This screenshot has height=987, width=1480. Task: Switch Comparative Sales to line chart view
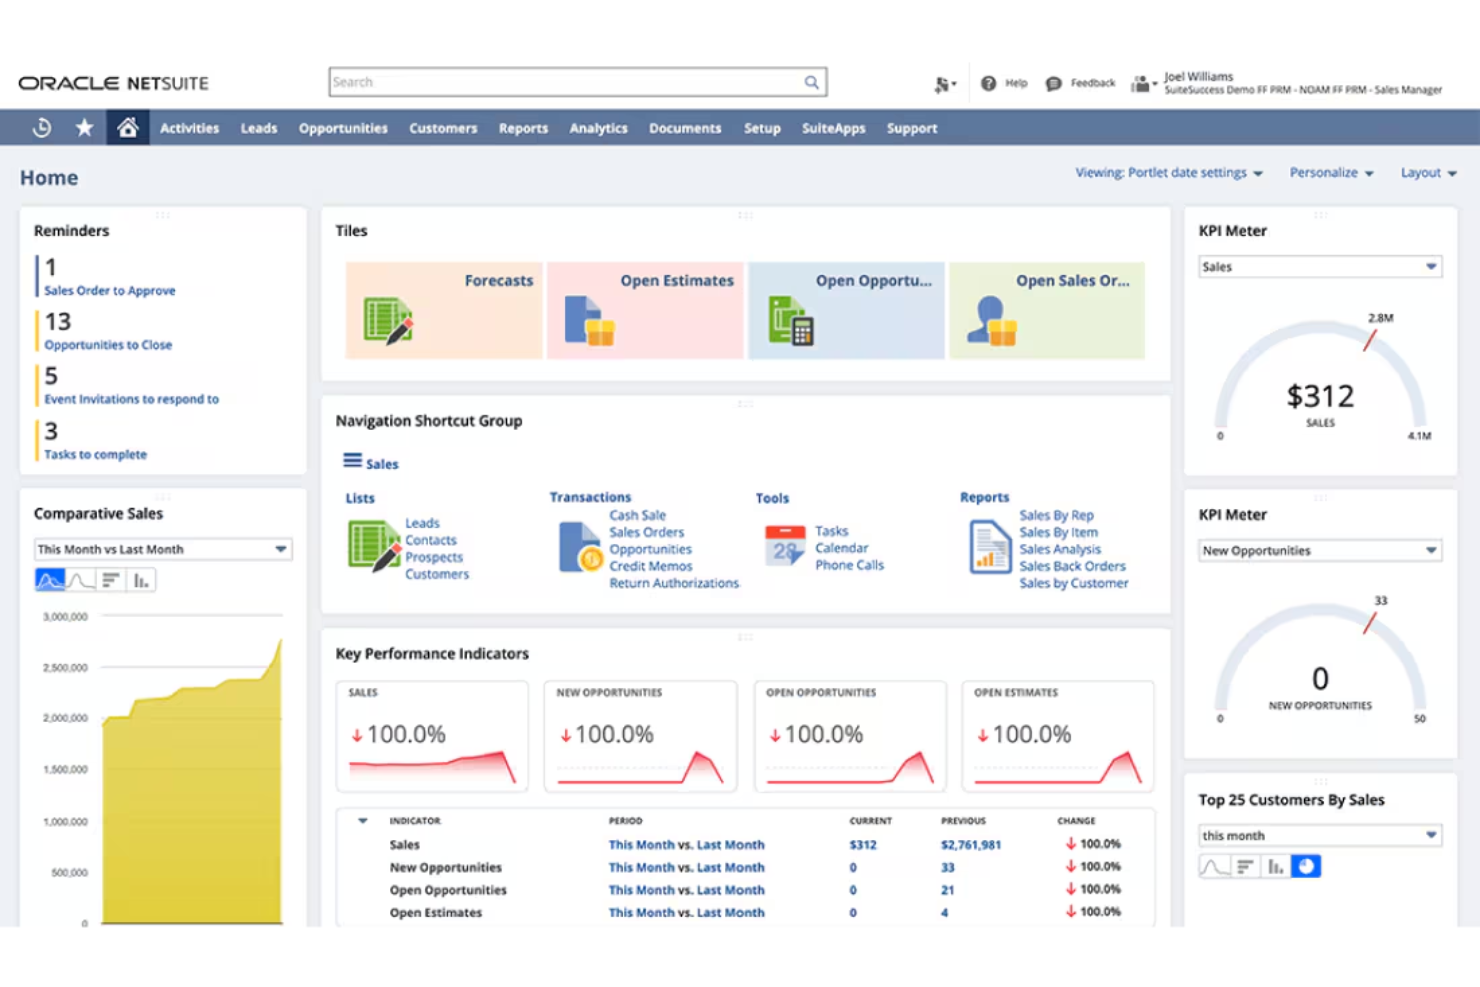click(x=80, y=579)
